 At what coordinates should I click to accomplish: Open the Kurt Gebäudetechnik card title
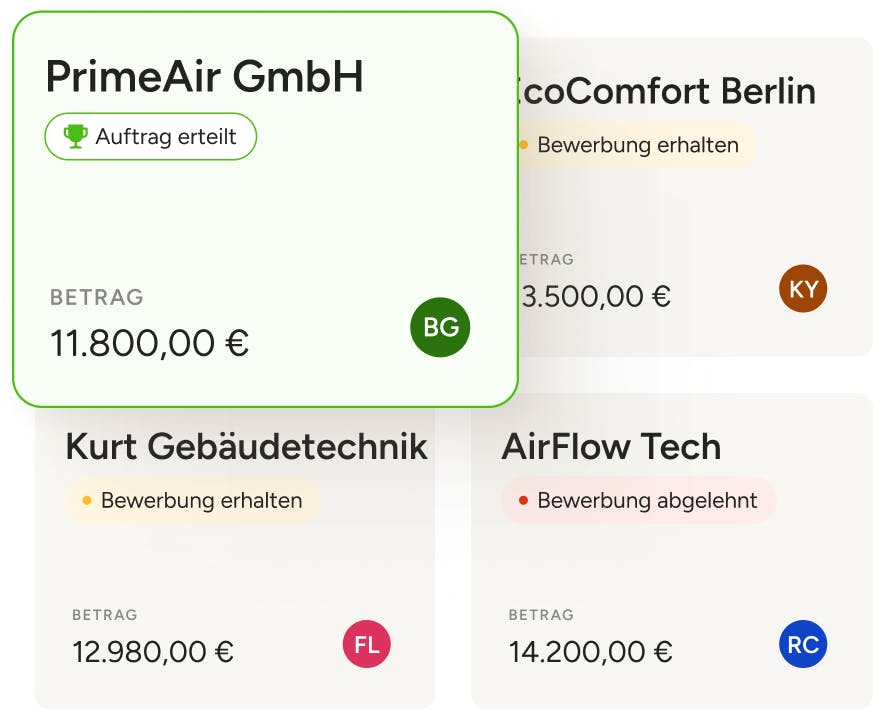[x=246, y=446]
